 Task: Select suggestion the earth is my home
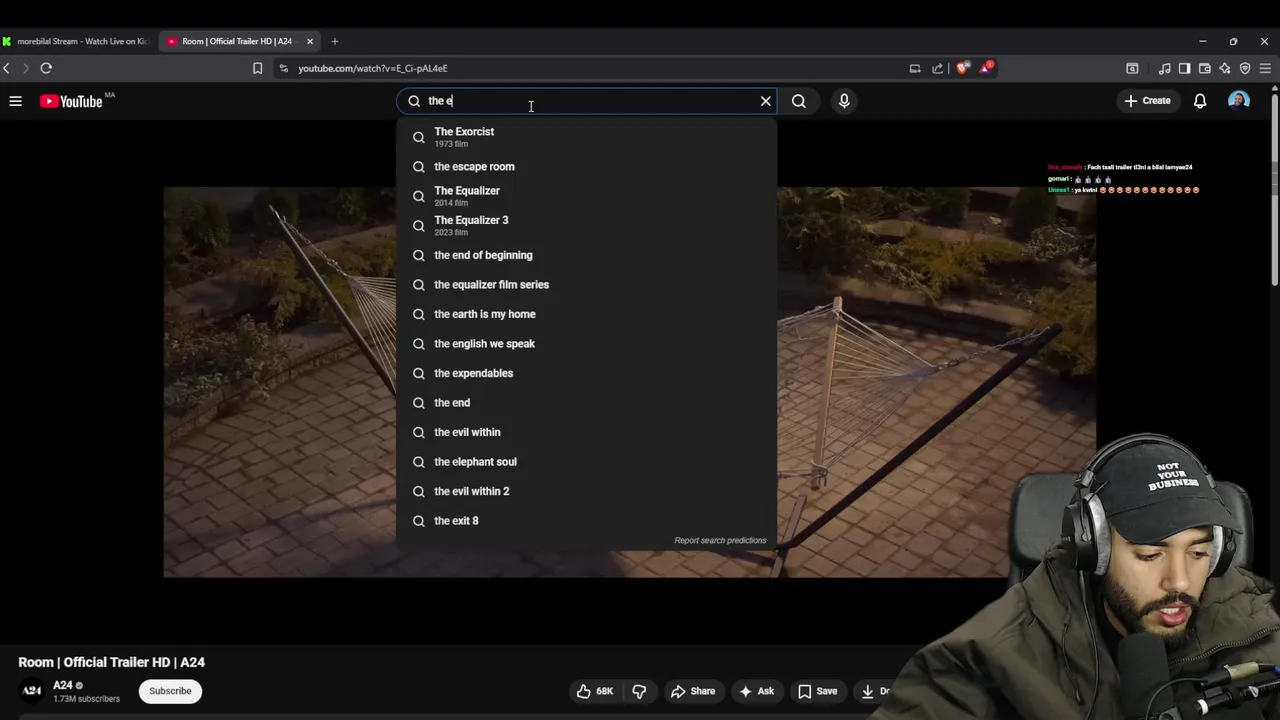pos(586,314)
